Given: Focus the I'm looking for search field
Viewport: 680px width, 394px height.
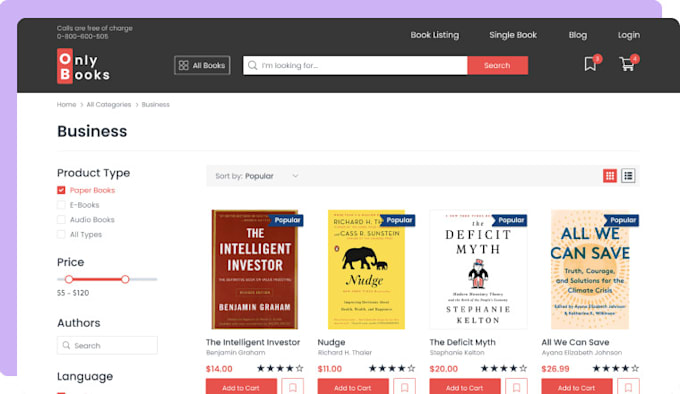Looking at the screenshot, I should (355, 65).
